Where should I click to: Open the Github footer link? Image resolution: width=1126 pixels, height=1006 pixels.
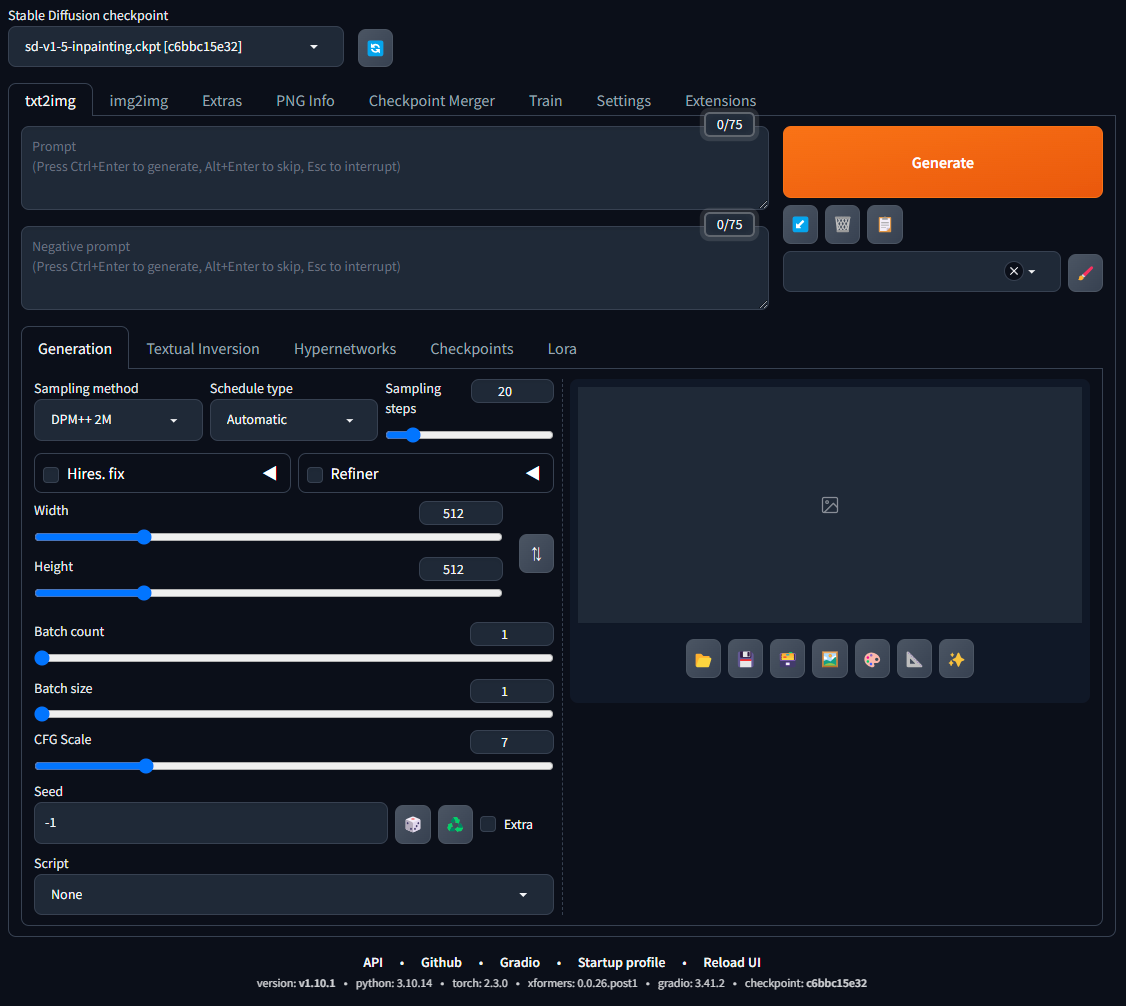441,962
